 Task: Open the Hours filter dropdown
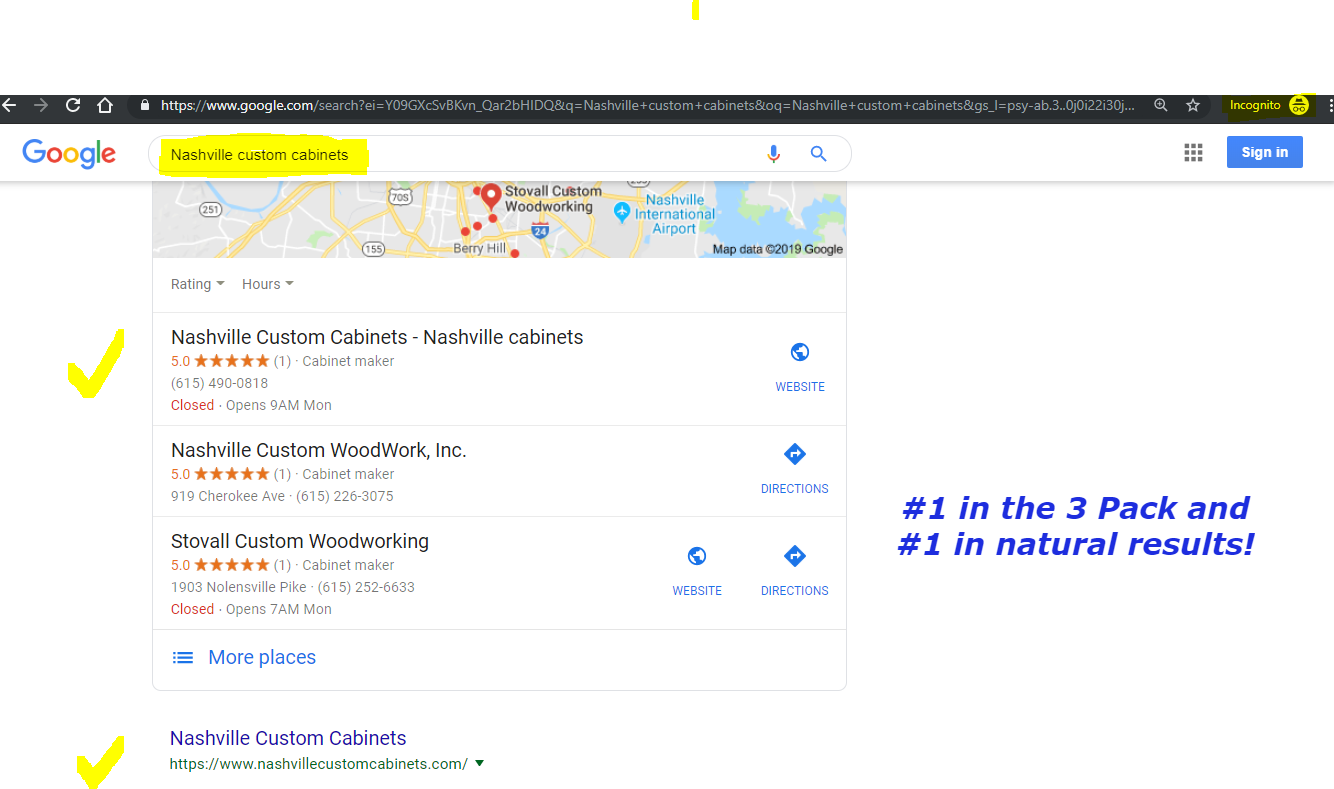[268, 284]
